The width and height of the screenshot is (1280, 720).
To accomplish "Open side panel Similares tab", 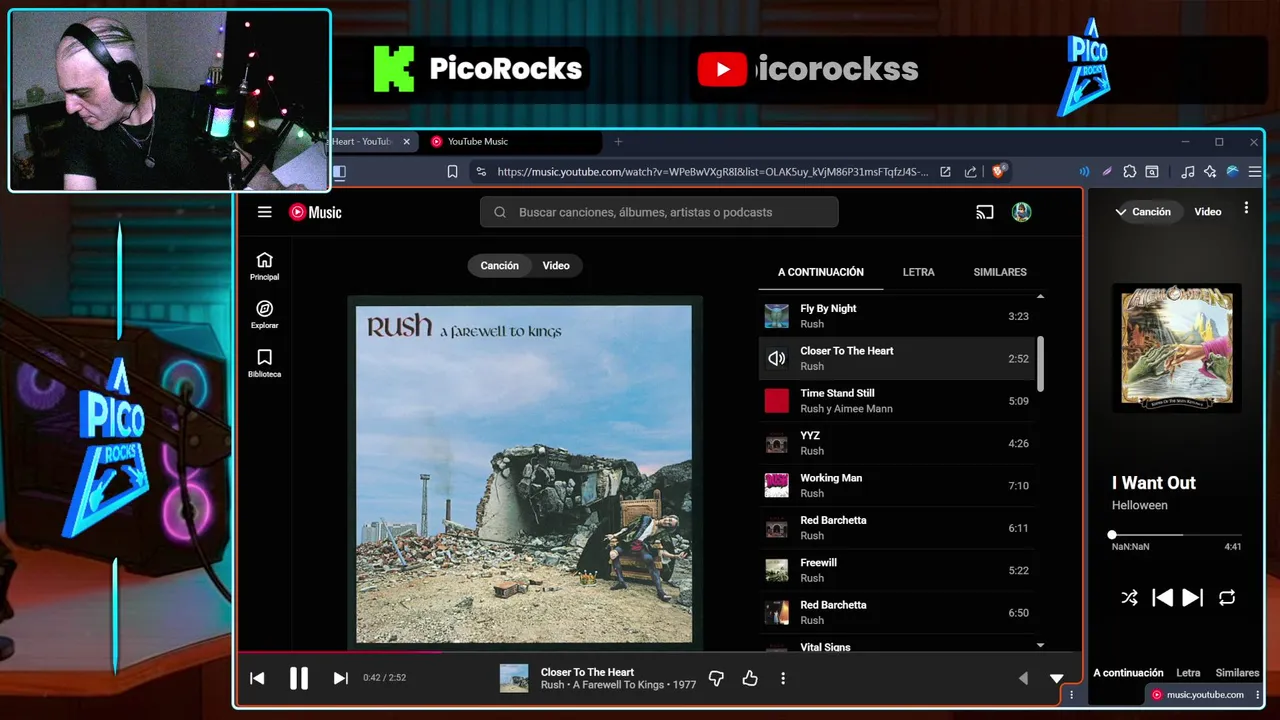I will click(1237, 673).
